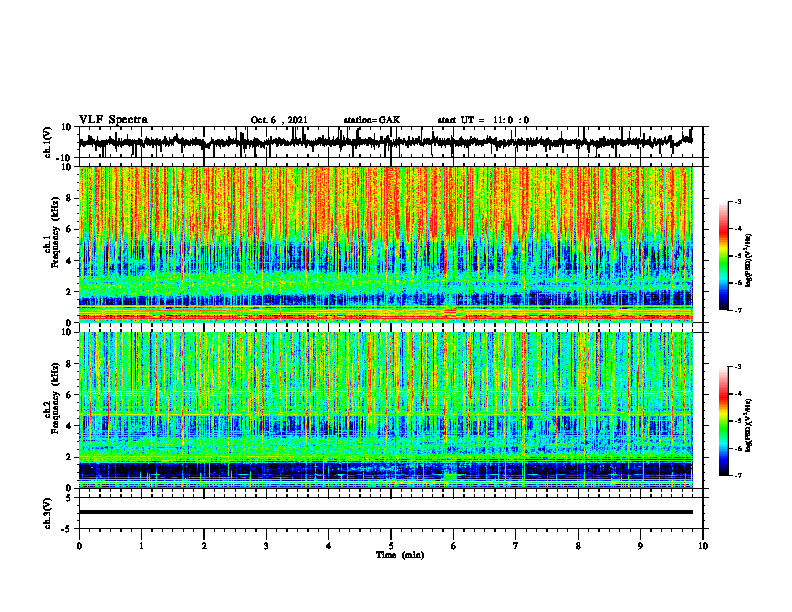Click the ch.1 'Frequency (kHz)' axis label
The height and width of the screenshot is (612, 792).
pos(55,233)
